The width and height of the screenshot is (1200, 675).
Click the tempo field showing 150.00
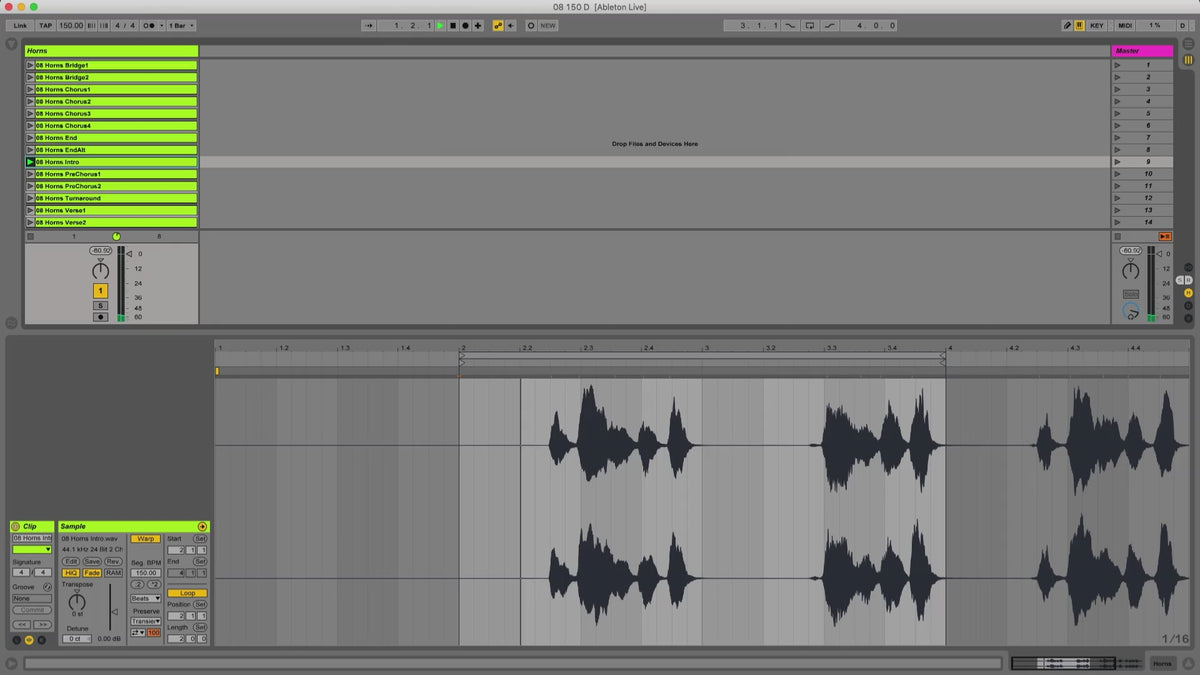tap(71, 25)
